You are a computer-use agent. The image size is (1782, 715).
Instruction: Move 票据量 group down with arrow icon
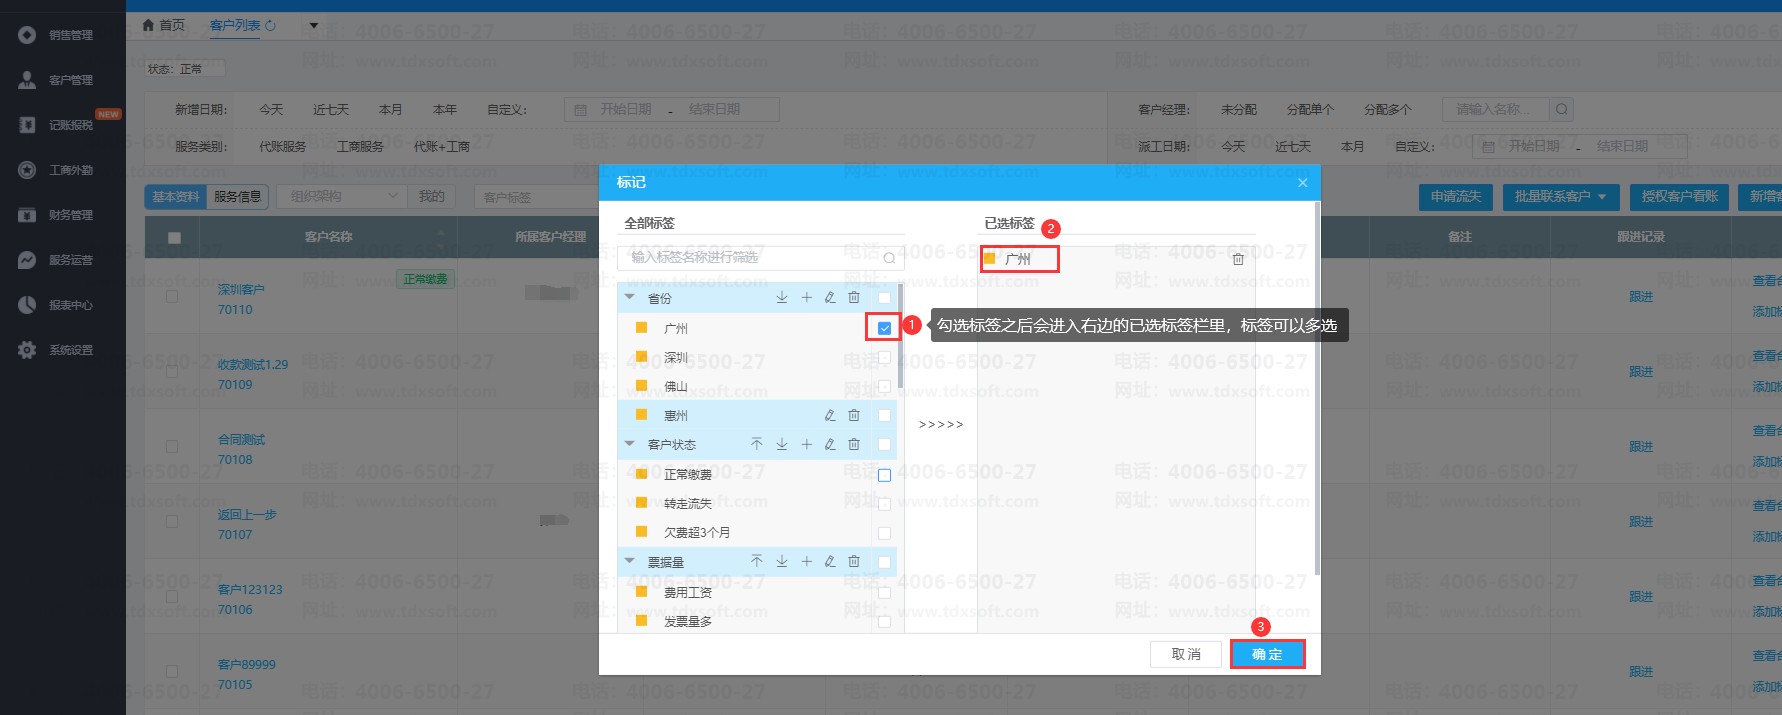[782, 562]
